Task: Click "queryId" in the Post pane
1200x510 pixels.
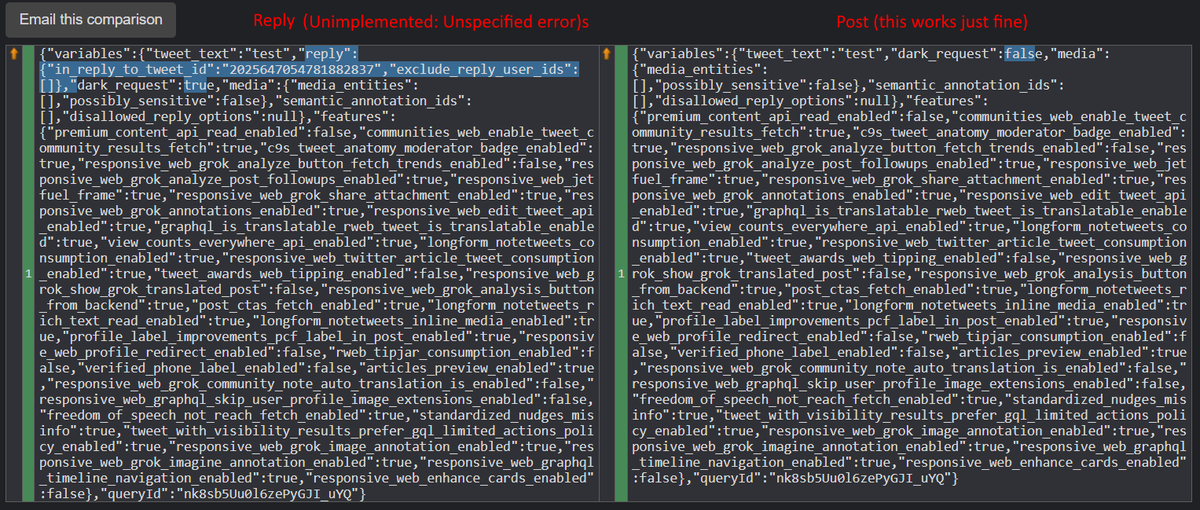Action: [729, 479]
